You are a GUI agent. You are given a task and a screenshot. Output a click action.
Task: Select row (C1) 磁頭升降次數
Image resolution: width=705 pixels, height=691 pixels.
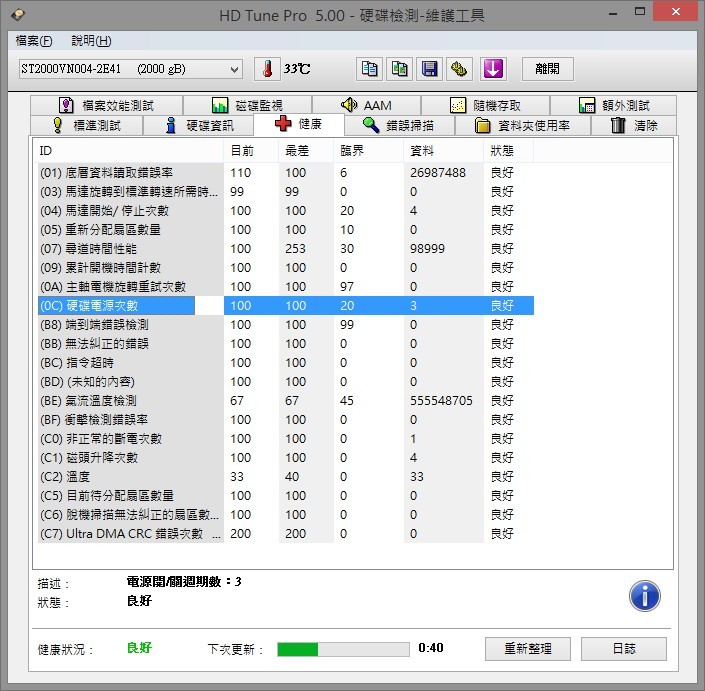[x=286, y=458]
